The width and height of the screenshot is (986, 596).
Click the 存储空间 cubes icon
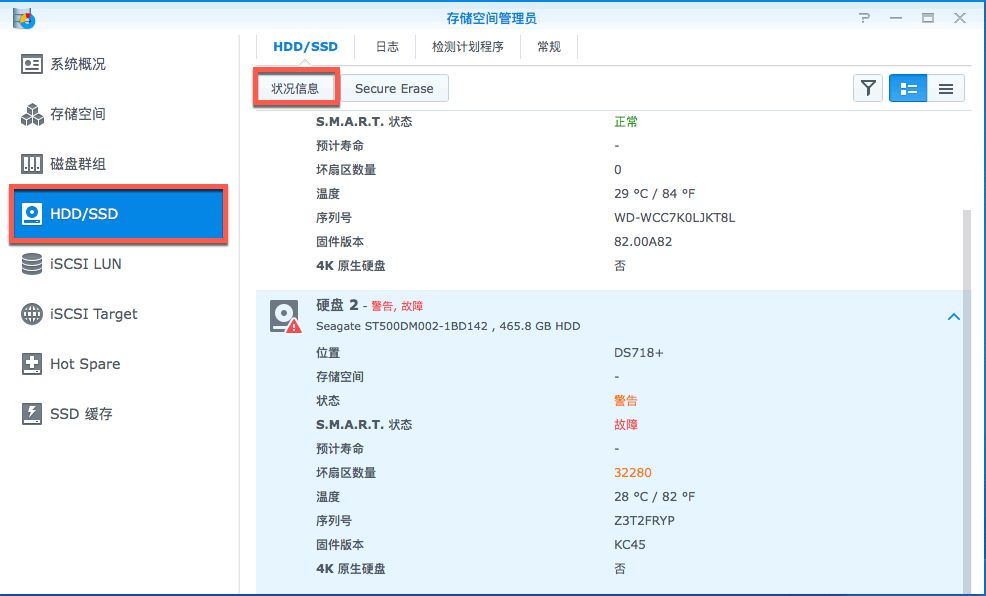[31, 114]
